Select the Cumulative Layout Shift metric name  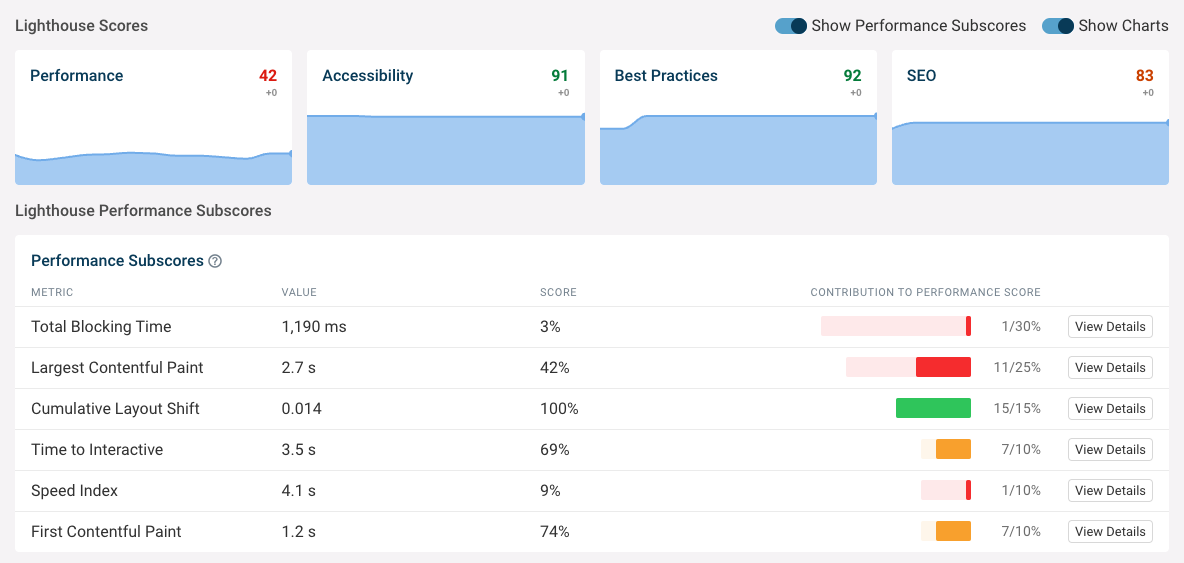[116, 408]
